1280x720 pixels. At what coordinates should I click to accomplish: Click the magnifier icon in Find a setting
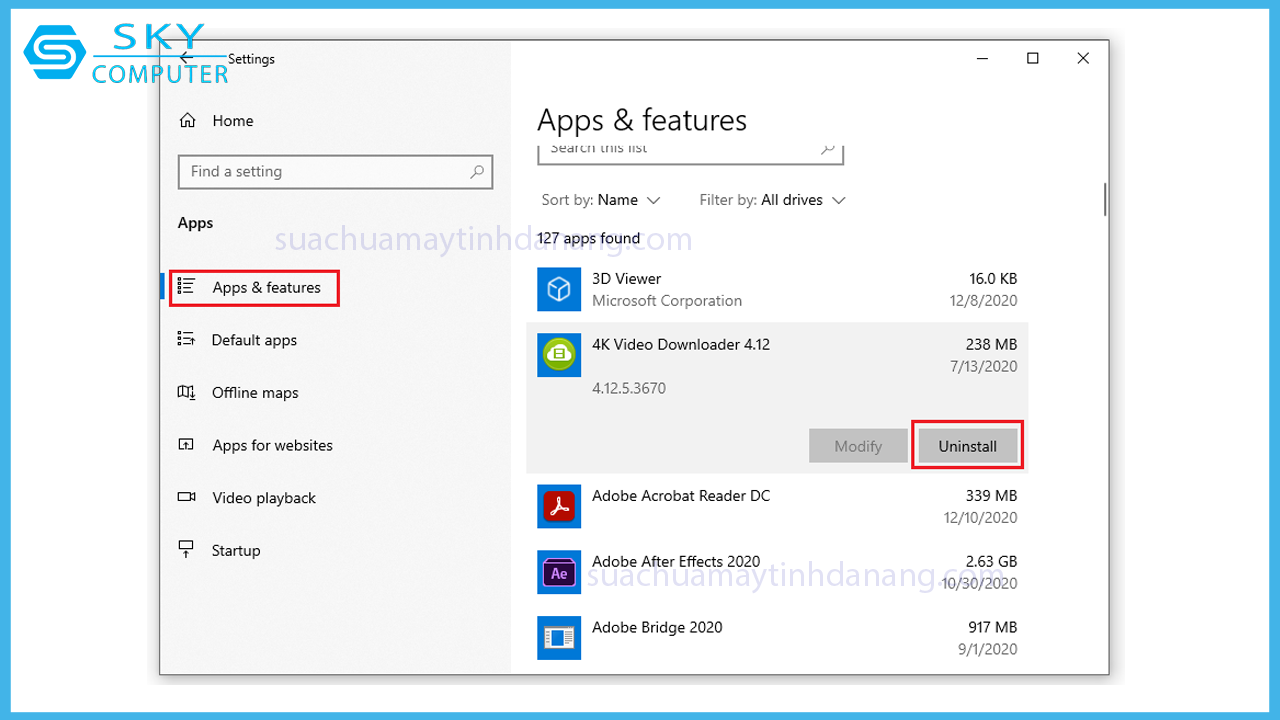(x=477, y=172)
